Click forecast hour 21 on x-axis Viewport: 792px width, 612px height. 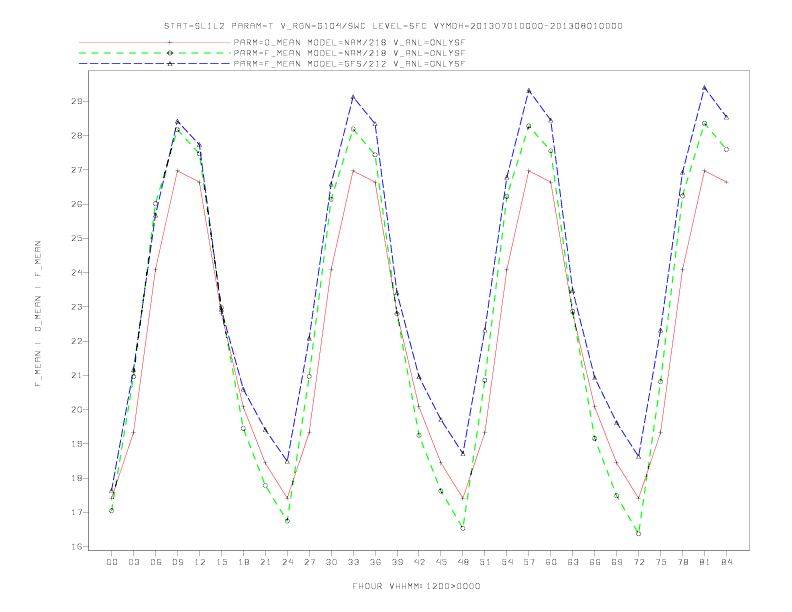(265, 562)
